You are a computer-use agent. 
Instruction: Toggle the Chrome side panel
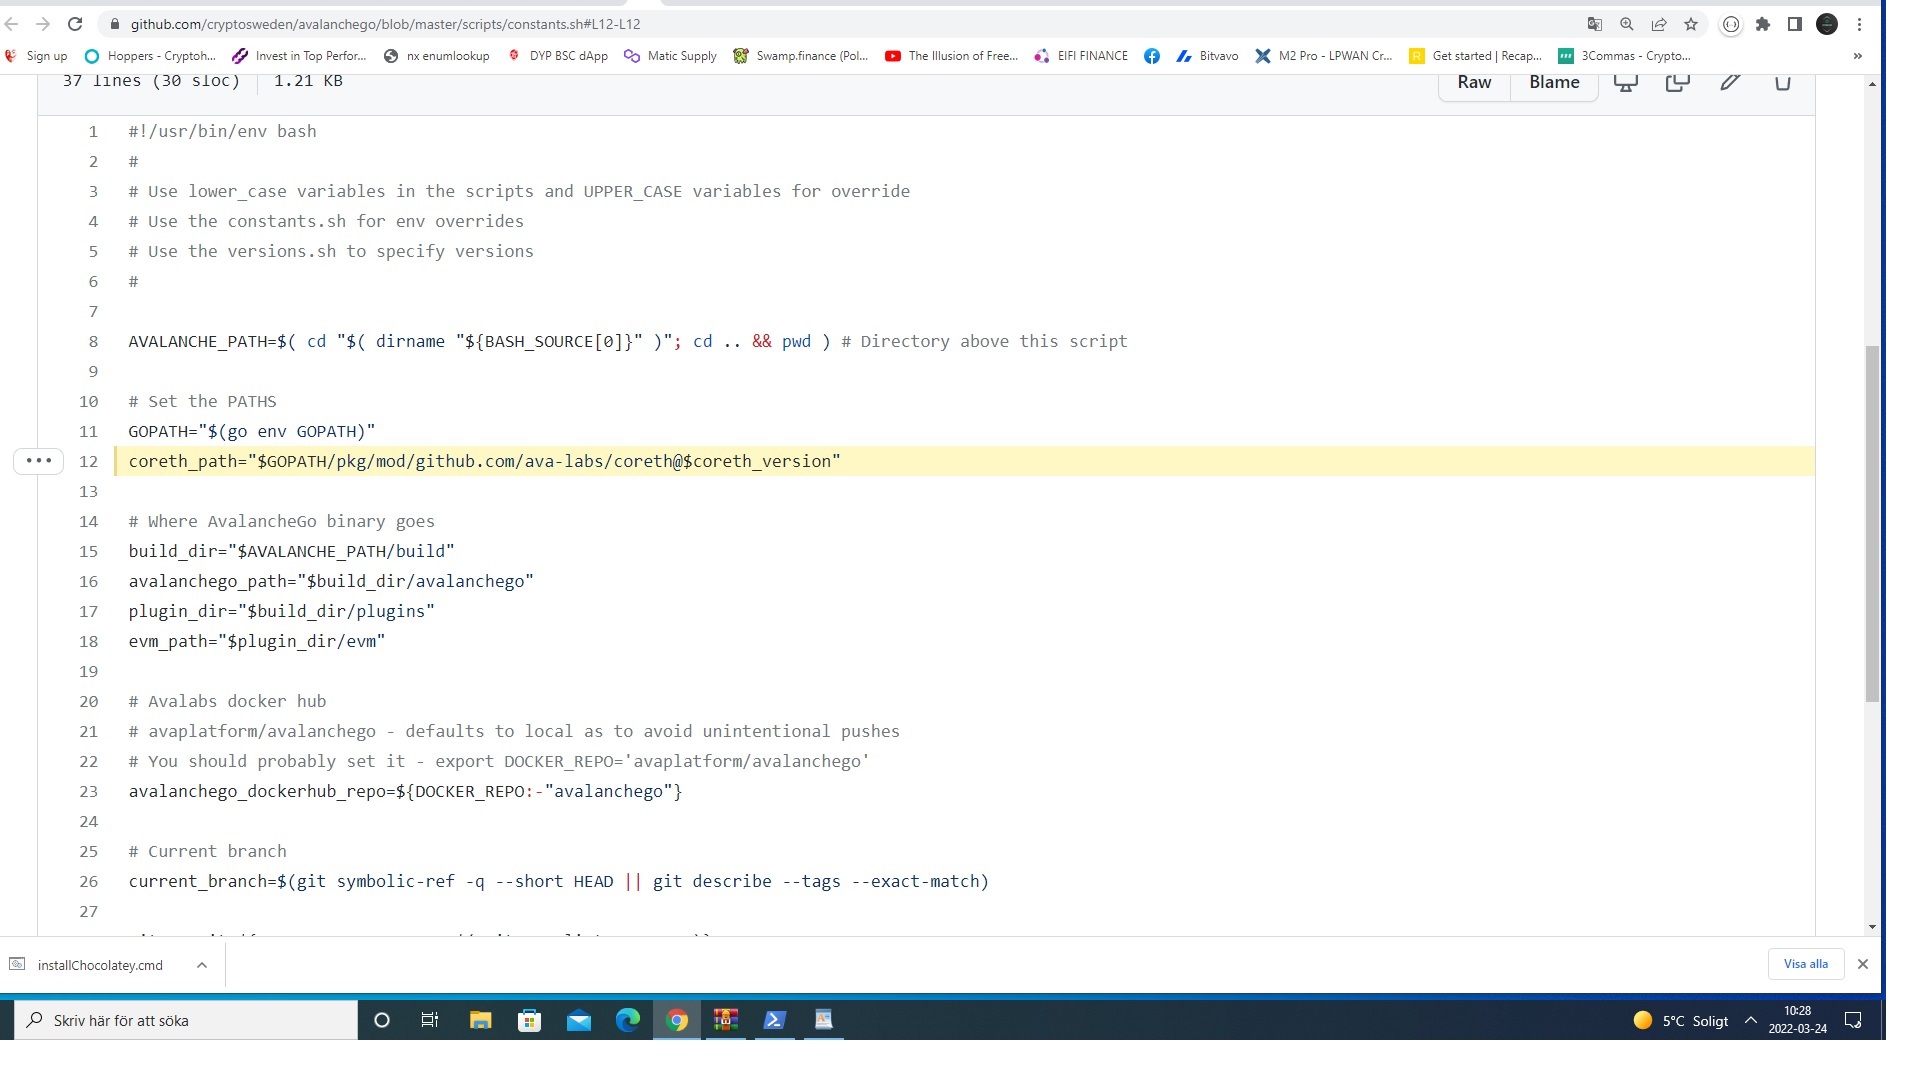pos(1795,24)
